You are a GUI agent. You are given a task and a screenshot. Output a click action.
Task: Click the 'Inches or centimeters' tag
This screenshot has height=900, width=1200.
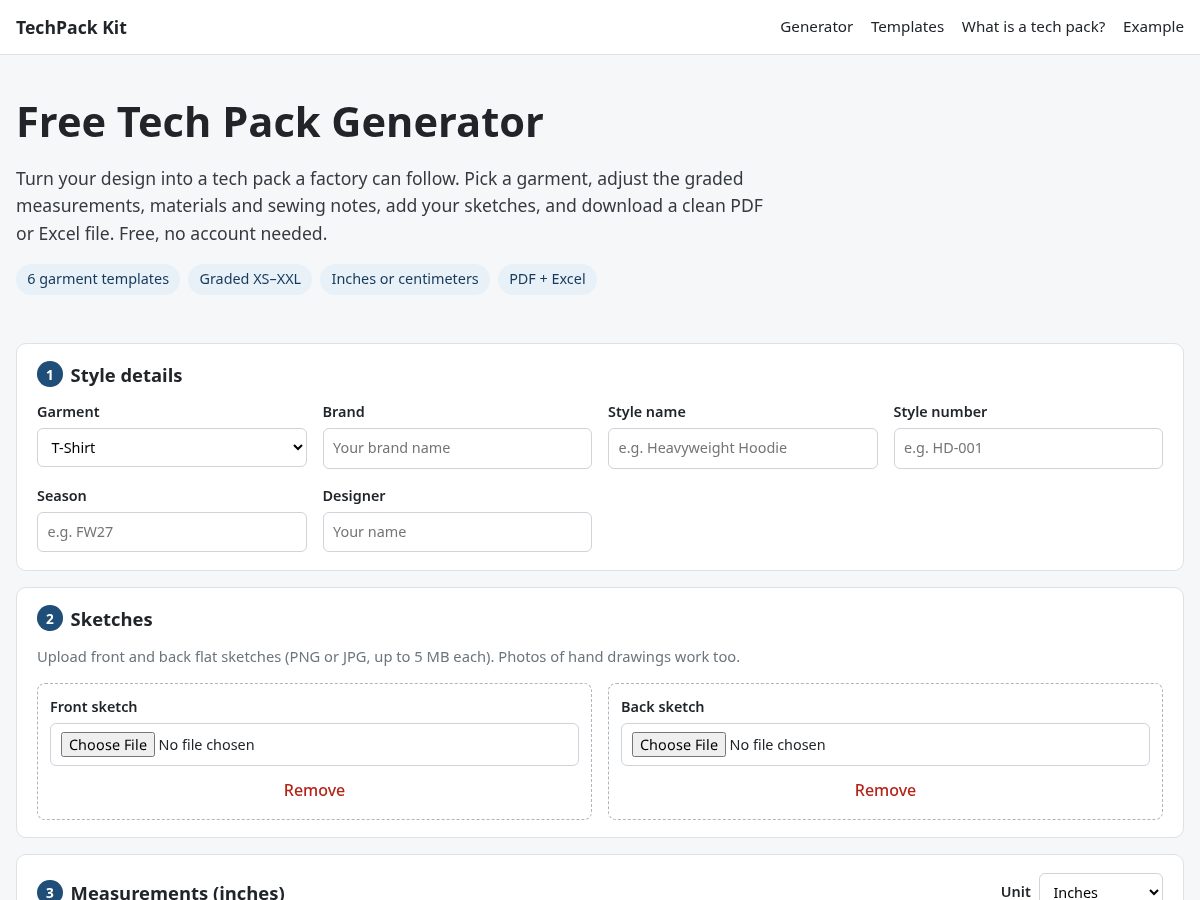point(405,279)
